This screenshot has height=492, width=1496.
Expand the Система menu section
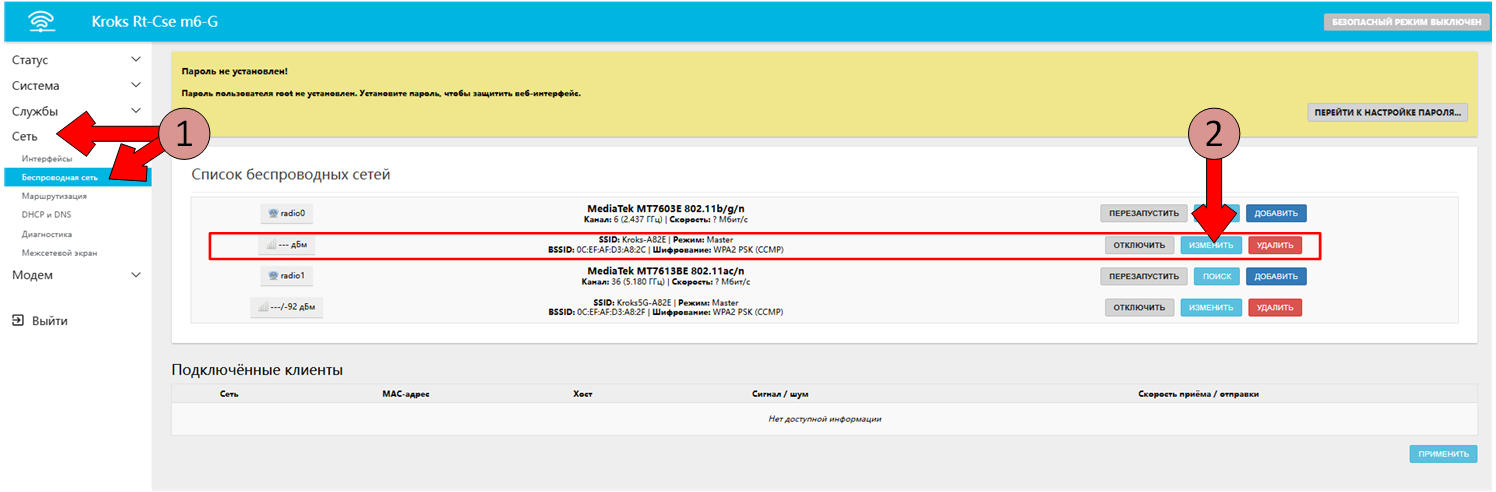[76, 86]
